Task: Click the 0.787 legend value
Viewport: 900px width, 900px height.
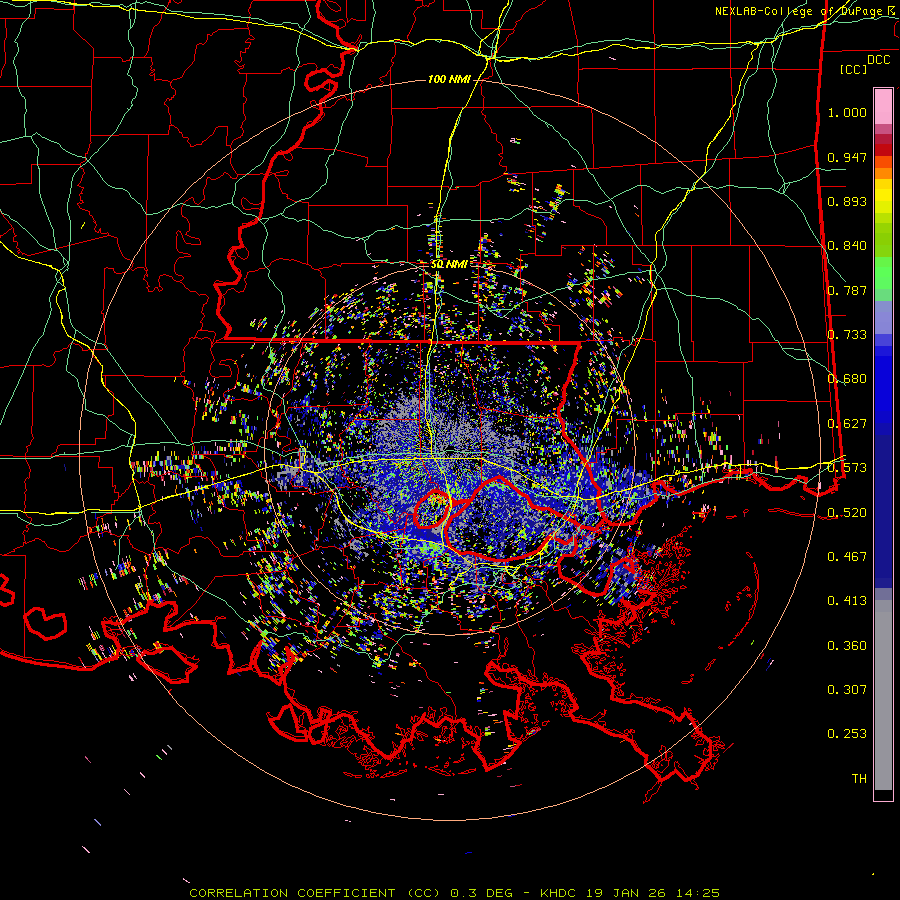Action: (847, 290)
